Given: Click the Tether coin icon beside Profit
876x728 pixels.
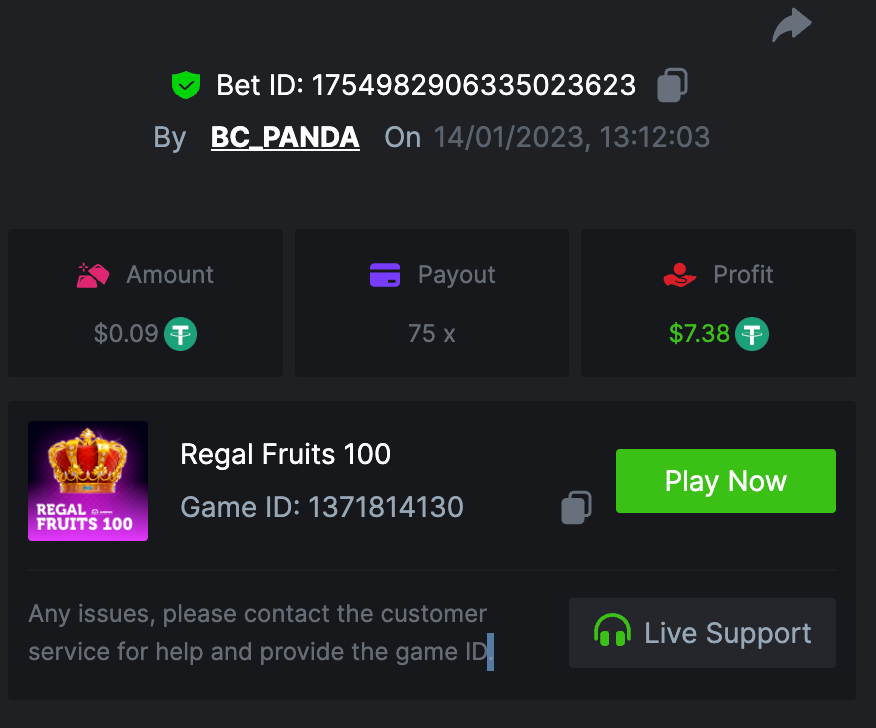Looking at the screenshot, I should coord(752,333).
